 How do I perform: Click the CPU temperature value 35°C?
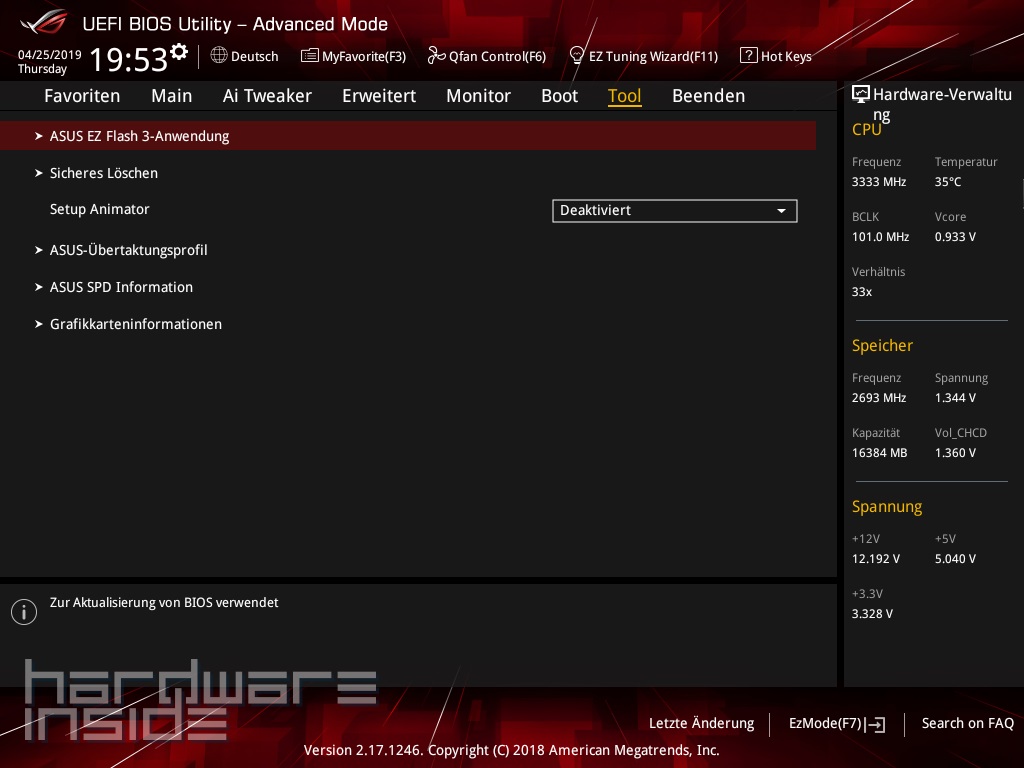pos(948,182)
